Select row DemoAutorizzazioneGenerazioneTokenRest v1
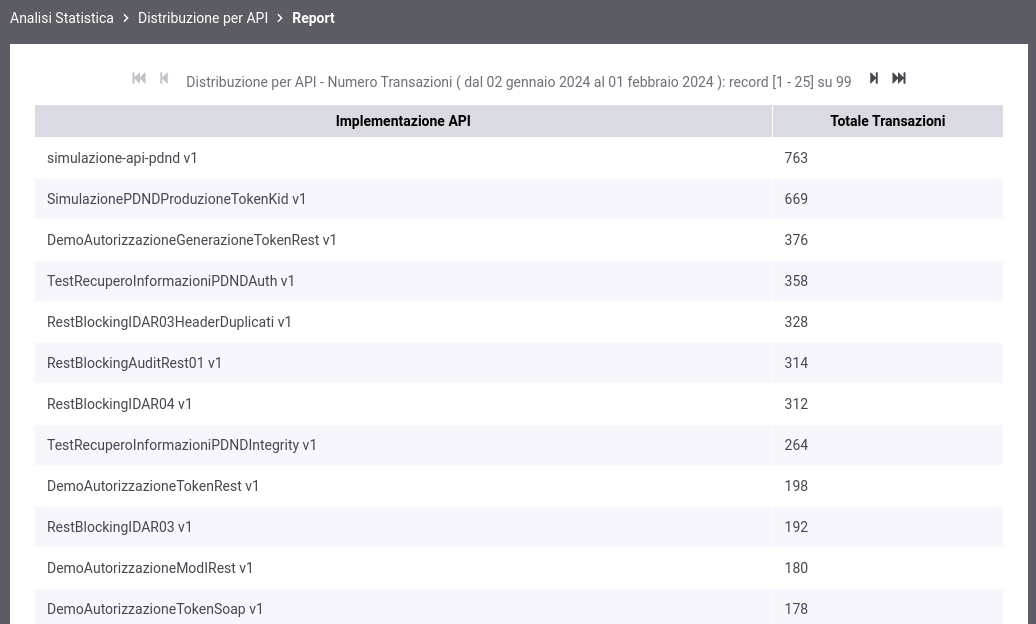 coord(519,240)
